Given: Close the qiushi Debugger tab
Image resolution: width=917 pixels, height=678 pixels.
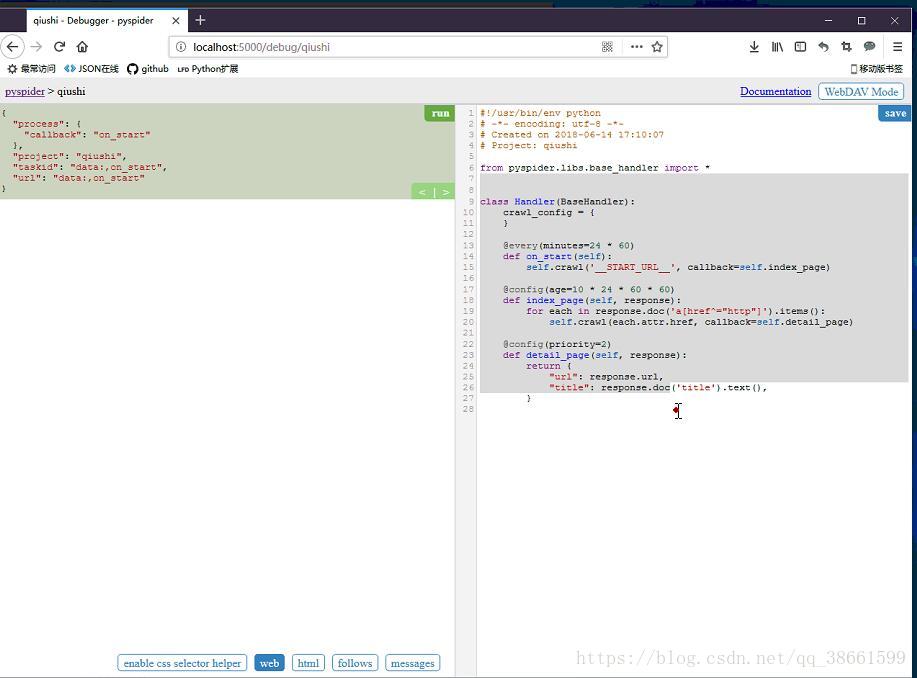Looking at the screenshot, I should pyautogui.click(x=175, y=20).
